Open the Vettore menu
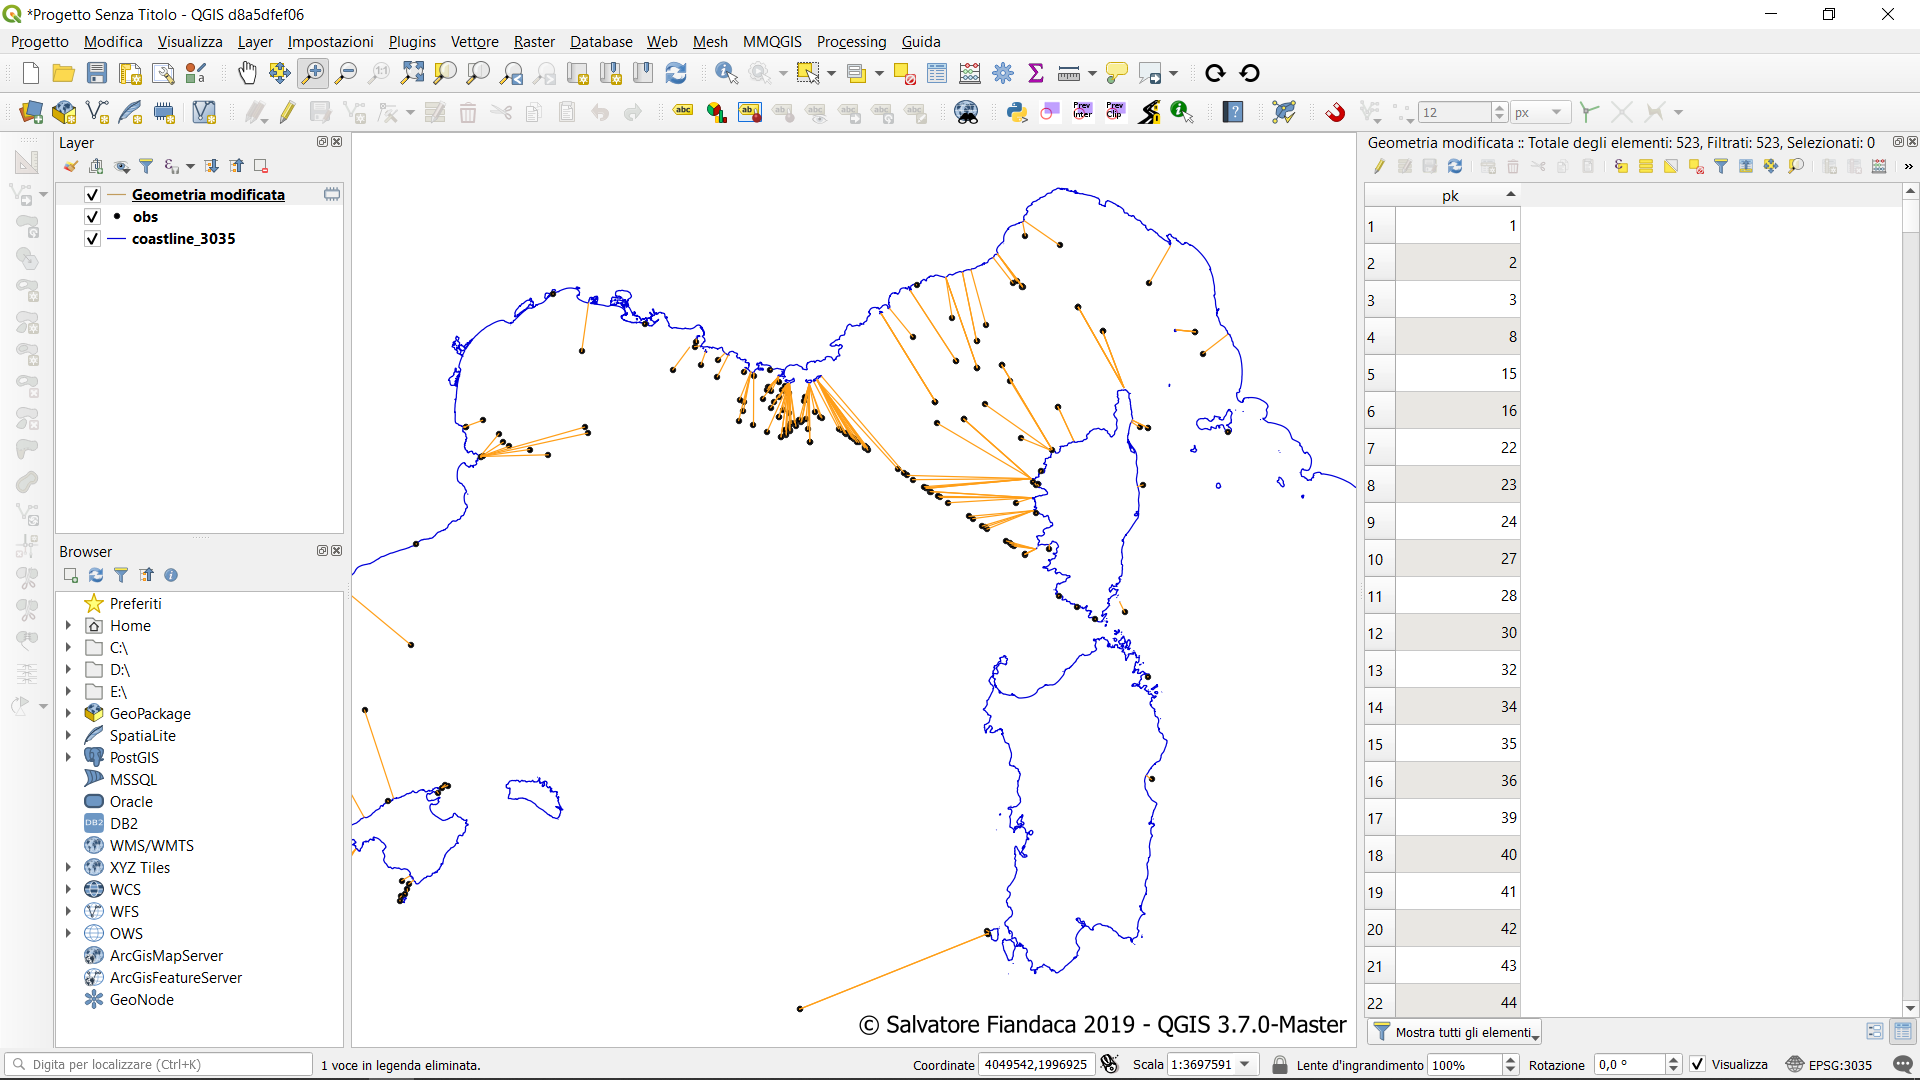The height and width of the screenshot is (1080, 1920). click(474, 42)
